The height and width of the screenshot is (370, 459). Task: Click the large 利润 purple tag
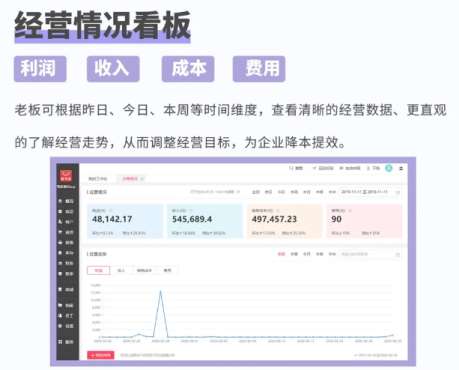(40, 69)
